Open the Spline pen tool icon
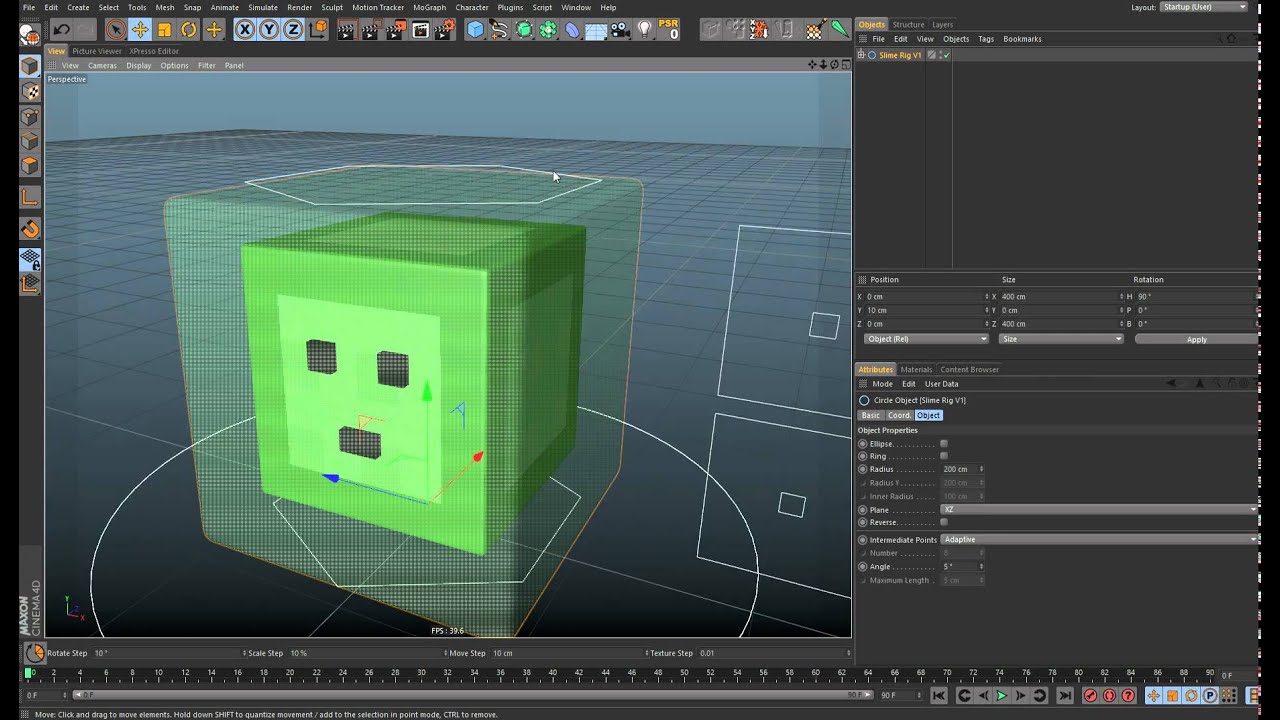The height and width of the screenshot is (720, 1280). (x=499, y=30)
